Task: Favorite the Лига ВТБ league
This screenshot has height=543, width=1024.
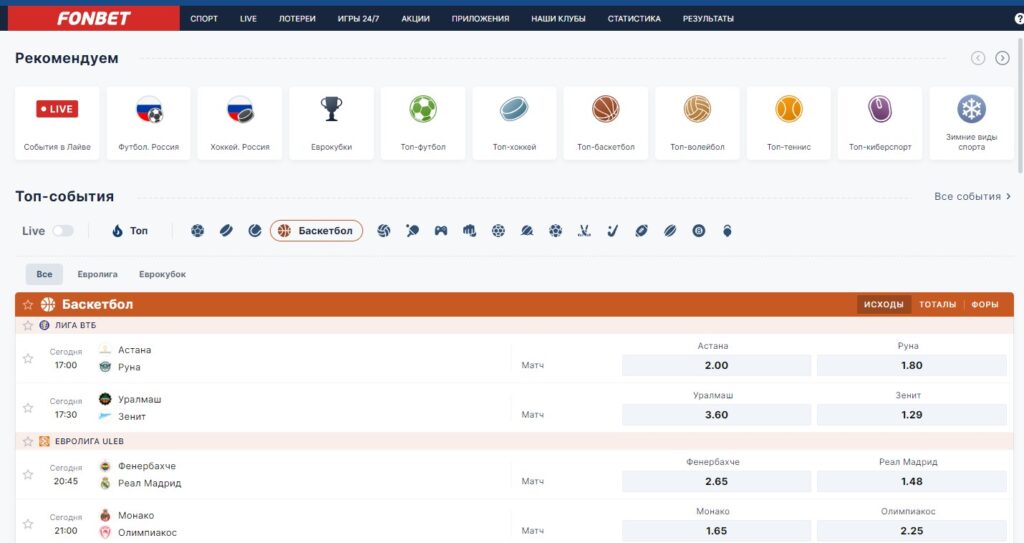Action: coord(27,325)
